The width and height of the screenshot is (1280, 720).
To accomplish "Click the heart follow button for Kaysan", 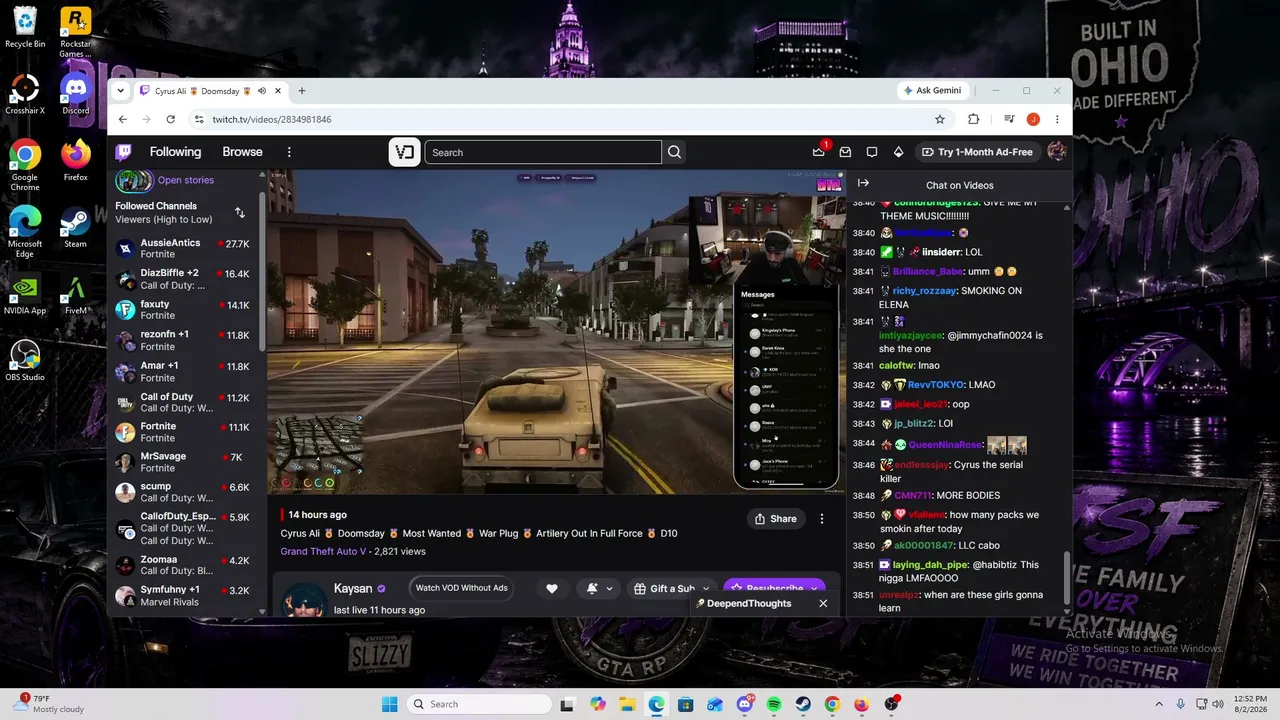I will [x=551, y=589].
